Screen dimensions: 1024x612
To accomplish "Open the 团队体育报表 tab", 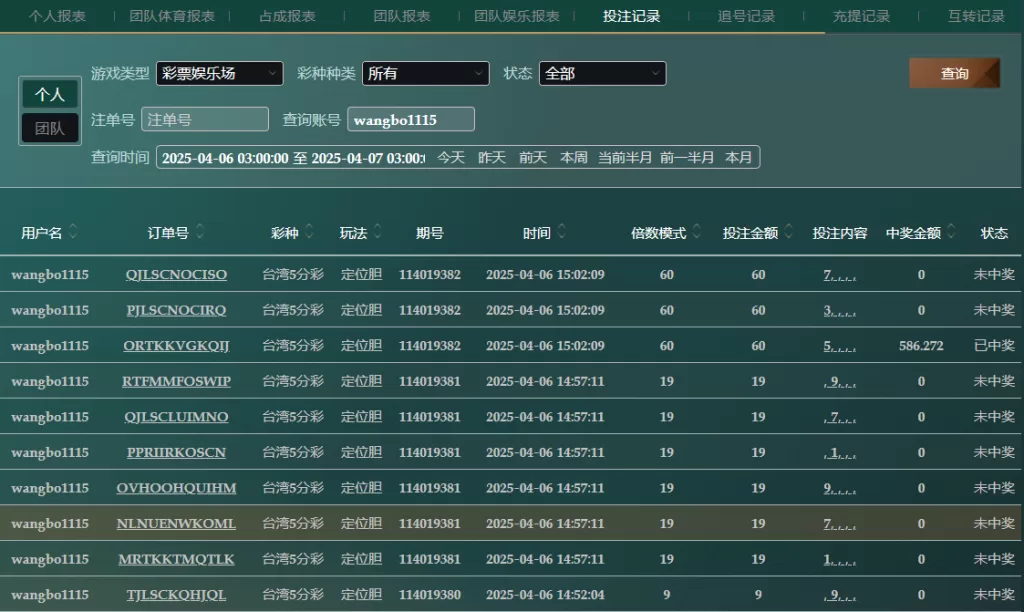I will (x=172, y=16).
